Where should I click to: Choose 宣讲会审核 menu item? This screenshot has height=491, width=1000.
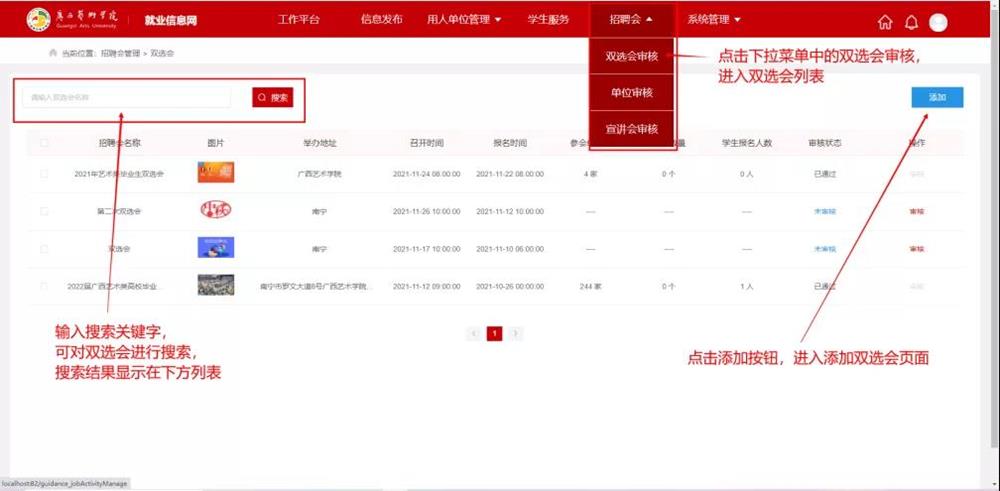[x=632, y=130]
